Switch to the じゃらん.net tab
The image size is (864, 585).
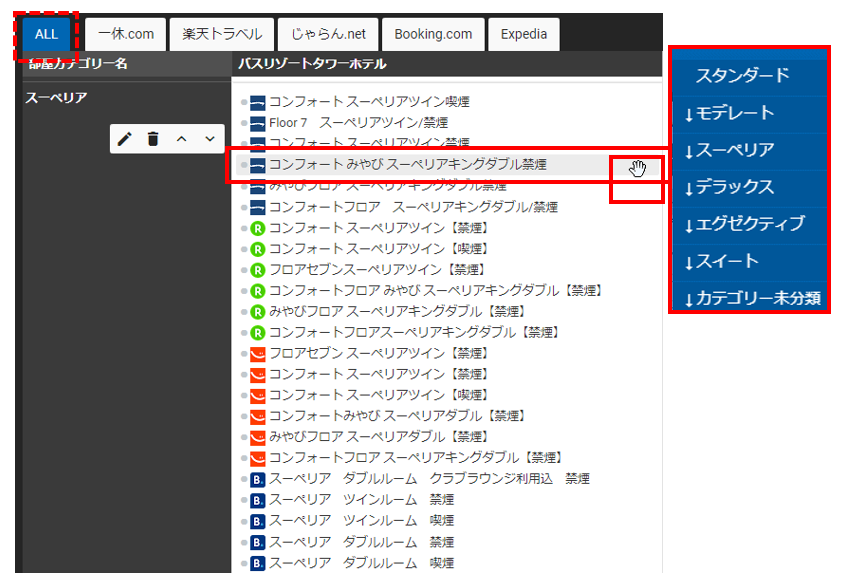[x=328, y=34]
